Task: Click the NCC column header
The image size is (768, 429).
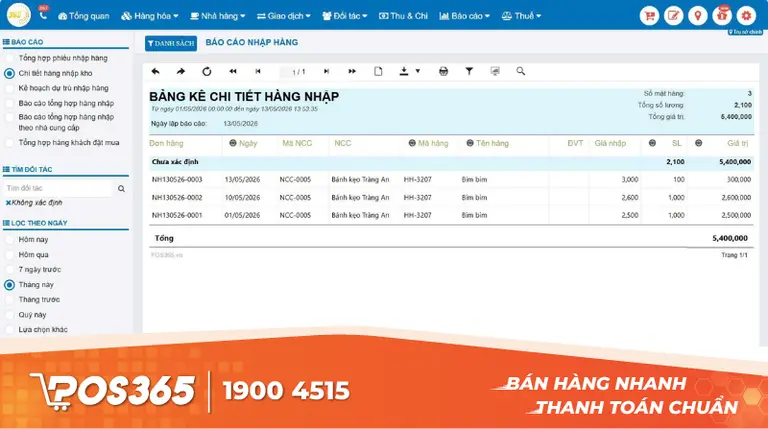Action: [x=342, y=143]
